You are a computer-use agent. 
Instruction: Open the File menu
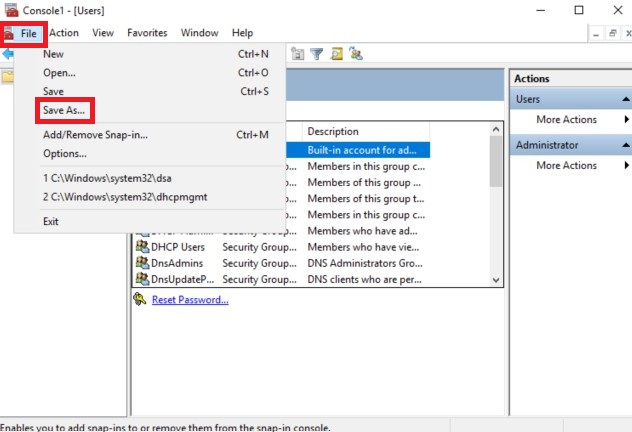point(29,33)
